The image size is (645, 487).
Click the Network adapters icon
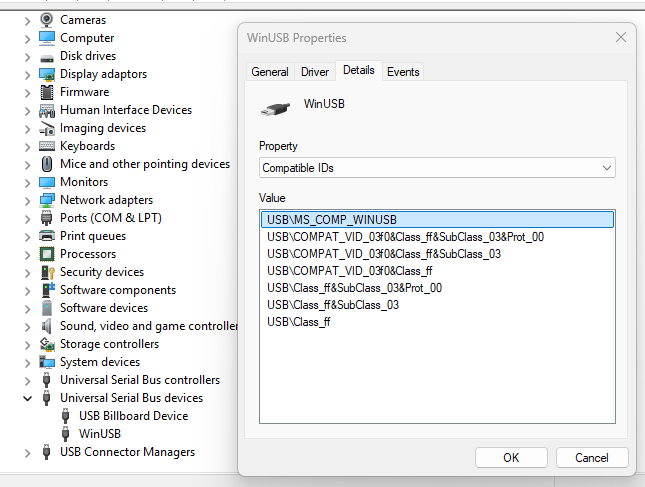click(x=46, y=200)
